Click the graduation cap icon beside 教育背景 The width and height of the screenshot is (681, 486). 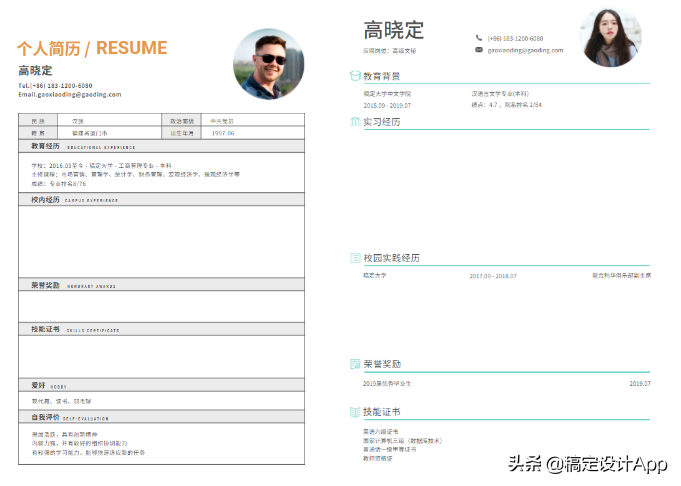coord(355,76)
